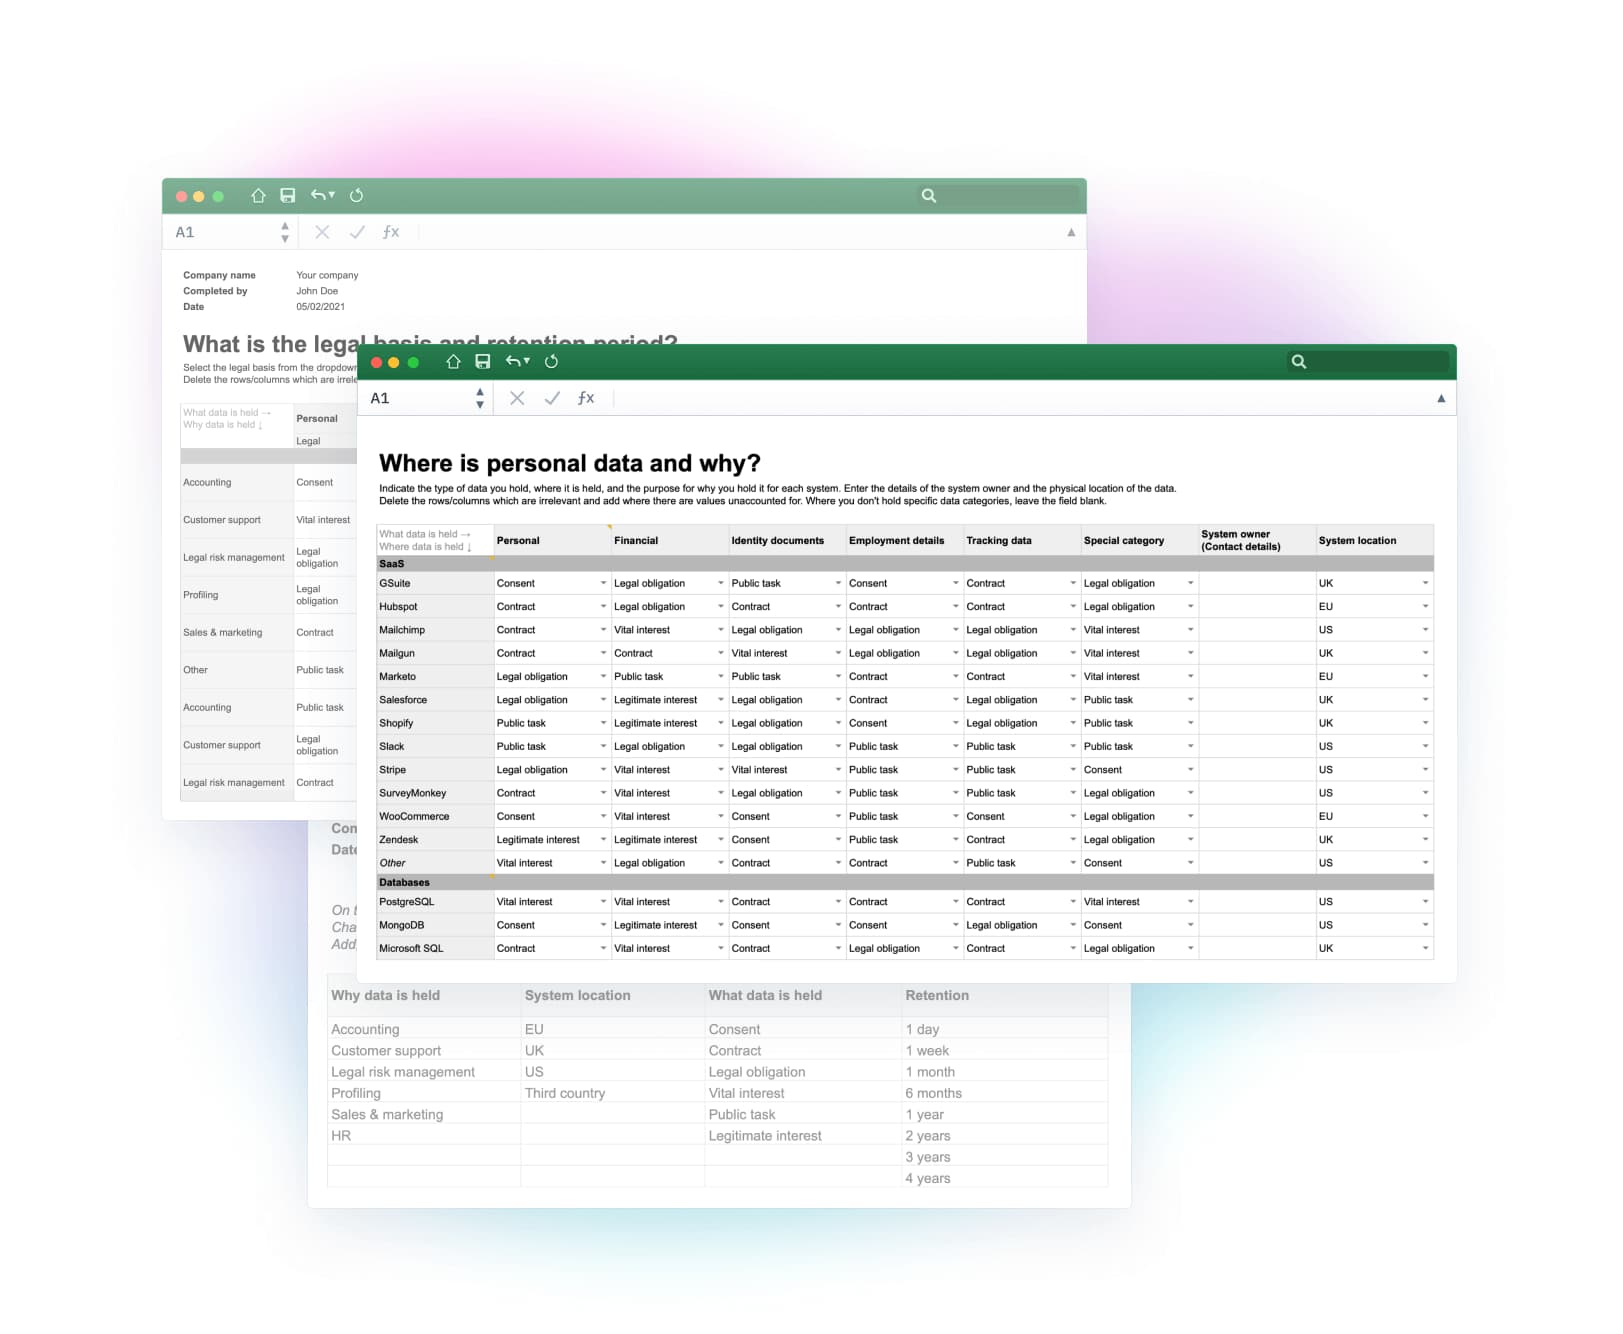
Task: Open Marketo Tracking data dropdown
Action: (x=1073, y=677)
